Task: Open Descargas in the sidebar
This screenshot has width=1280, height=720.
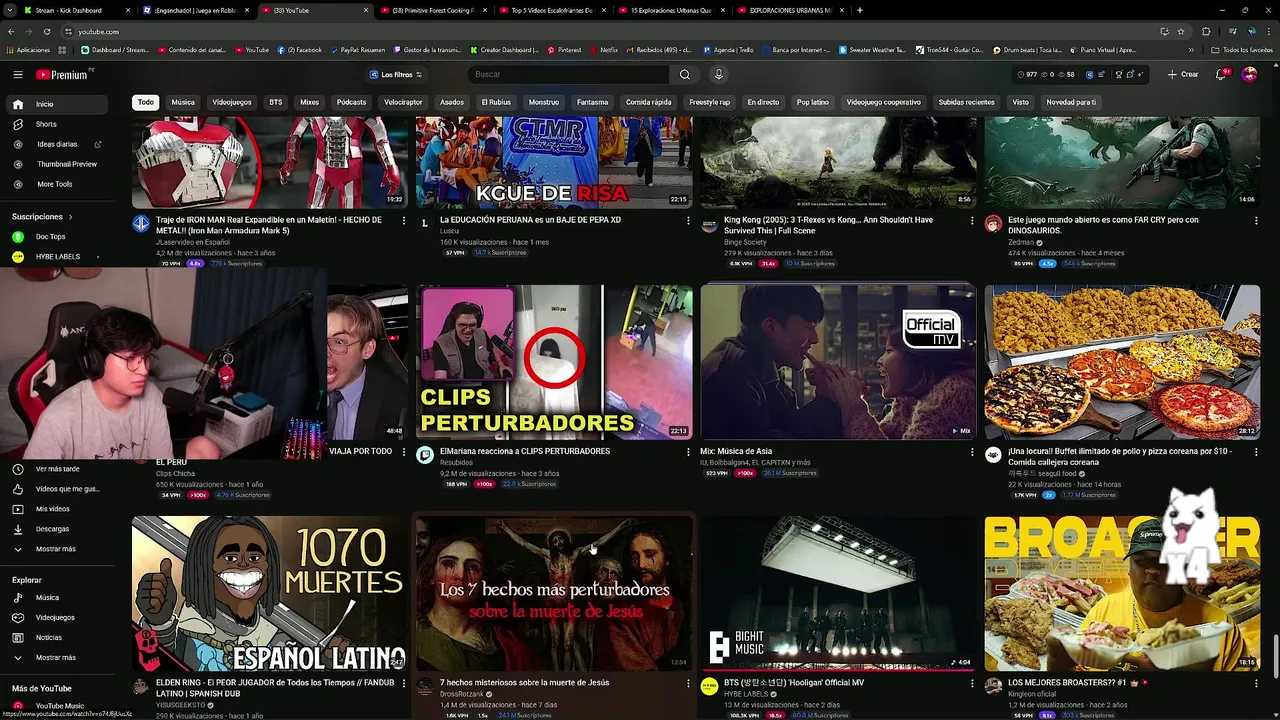Action: (x=57, y=529)
